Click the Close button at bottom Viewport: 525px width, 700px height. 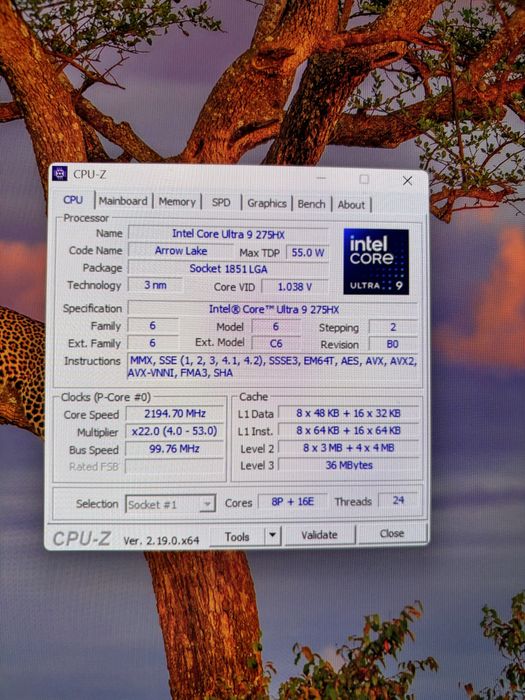(x=392, y=533)
